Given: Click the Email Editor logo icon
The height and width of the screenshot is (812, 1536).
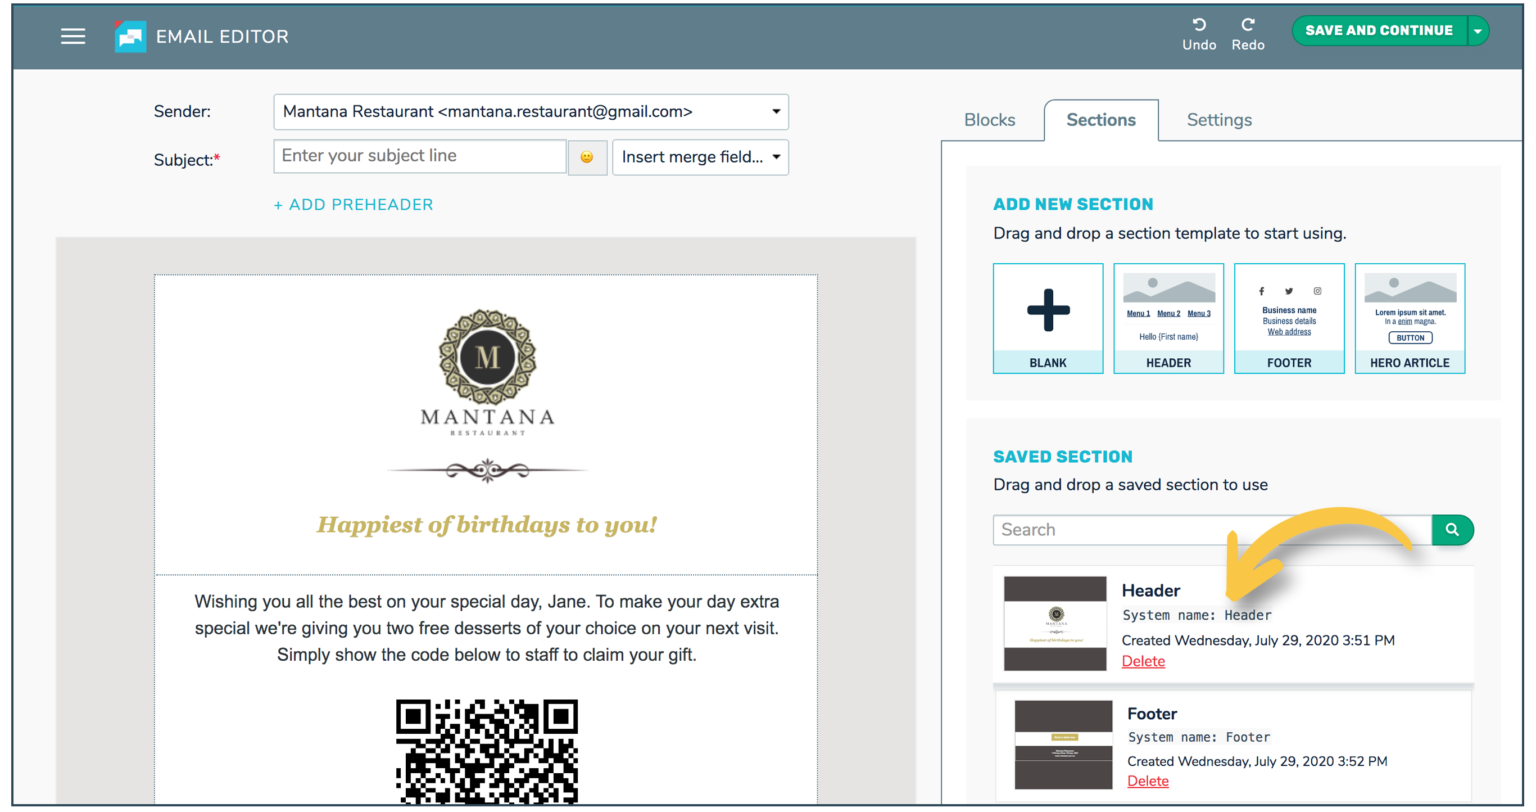Looking at the screenshot, I should (130, 36).
